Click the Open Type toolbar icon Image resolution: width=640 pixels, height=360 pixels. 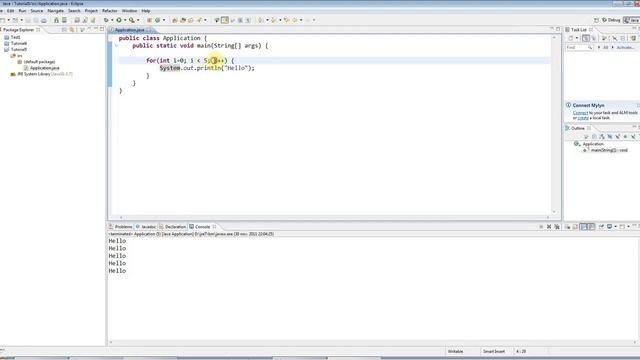(175, 20)
